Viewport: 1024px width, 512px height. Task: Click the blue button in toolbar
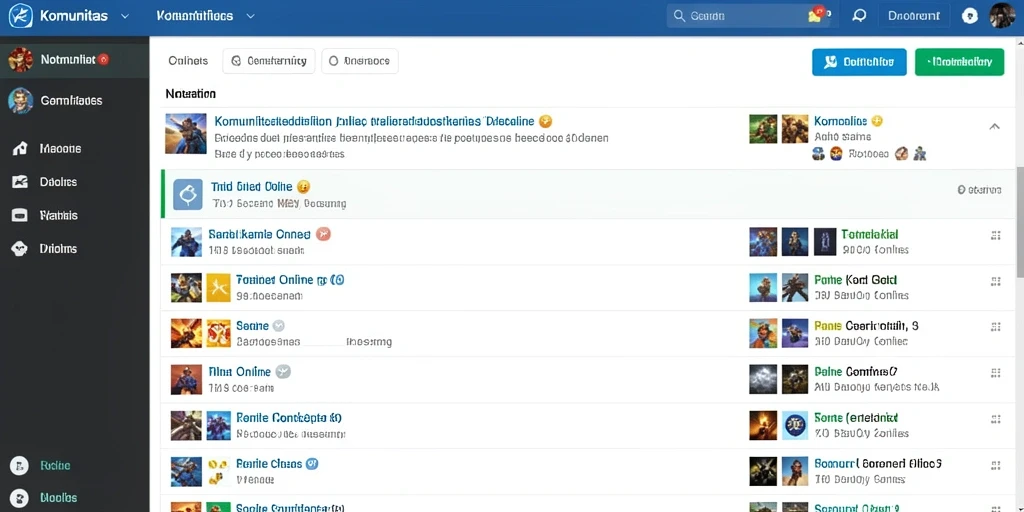(859, 62)
